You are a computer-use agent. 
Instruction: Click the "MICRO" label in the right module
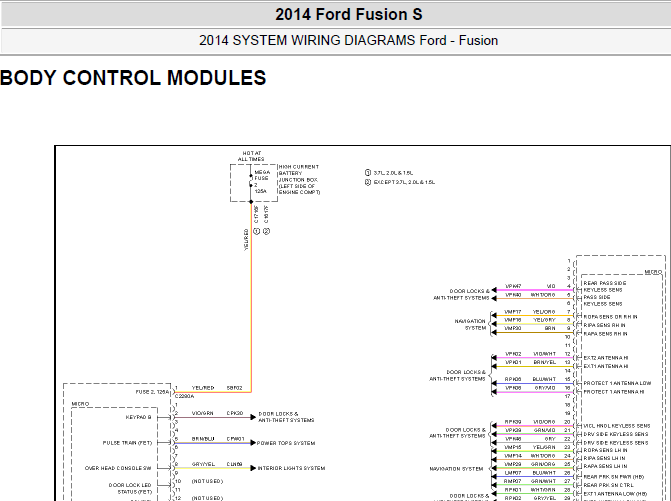coord(653,272)
